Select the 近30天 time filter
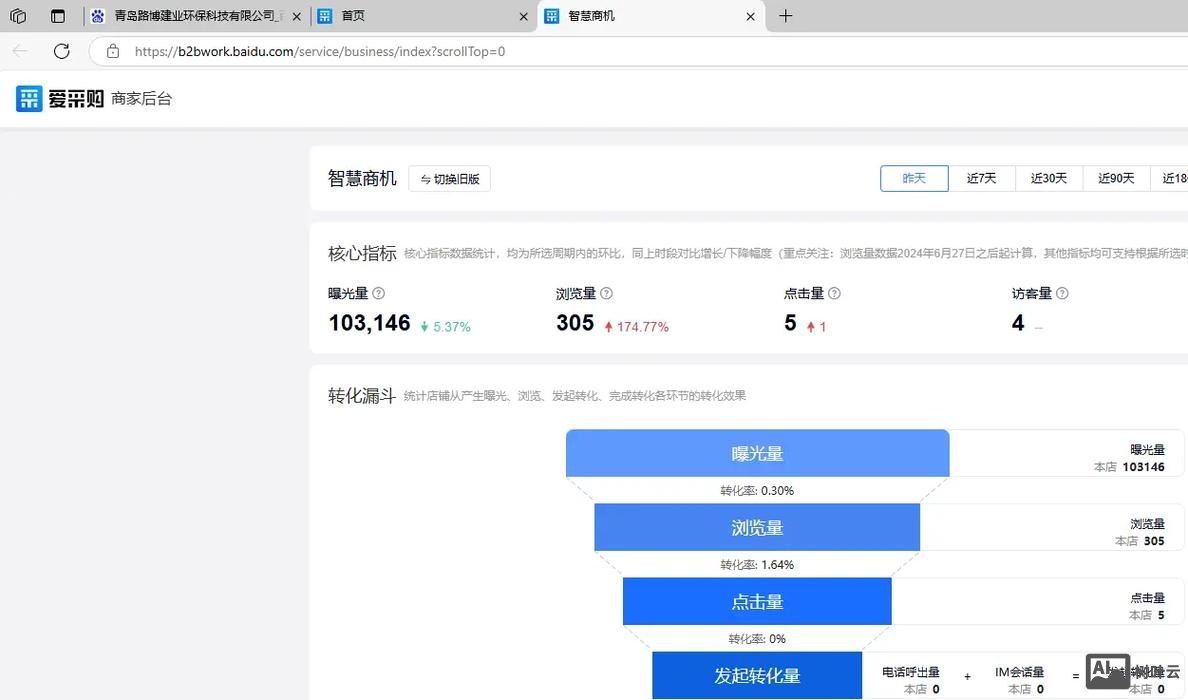 tap(1048, 178)
